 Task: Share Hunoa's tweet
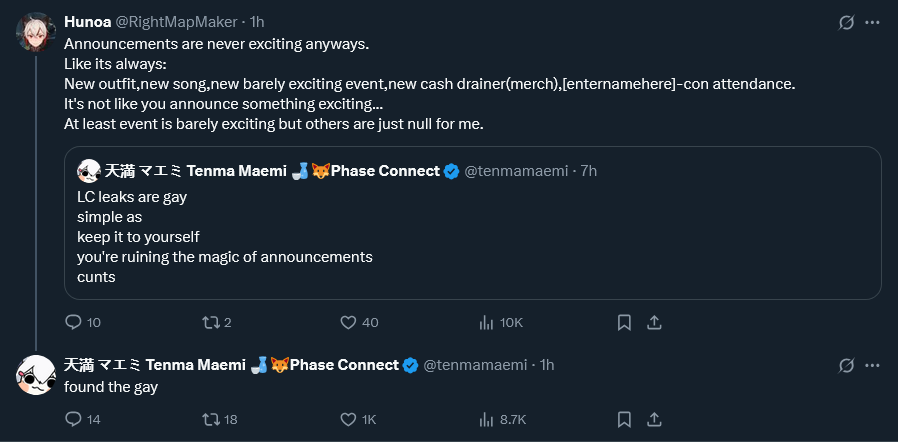click(x=654, y=322)
